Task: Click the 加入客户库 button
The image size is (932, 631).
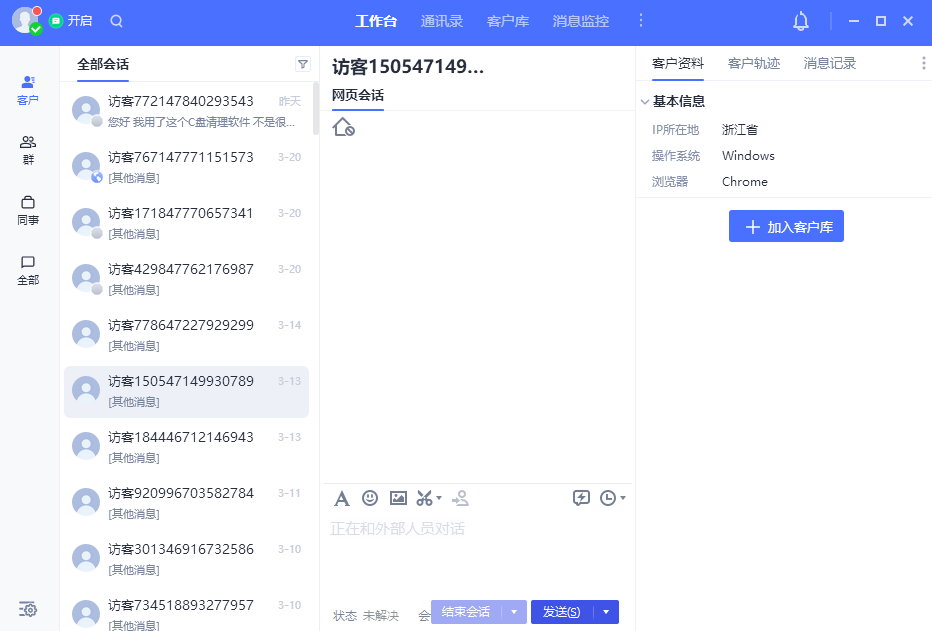Action: (x=786, y=226)
